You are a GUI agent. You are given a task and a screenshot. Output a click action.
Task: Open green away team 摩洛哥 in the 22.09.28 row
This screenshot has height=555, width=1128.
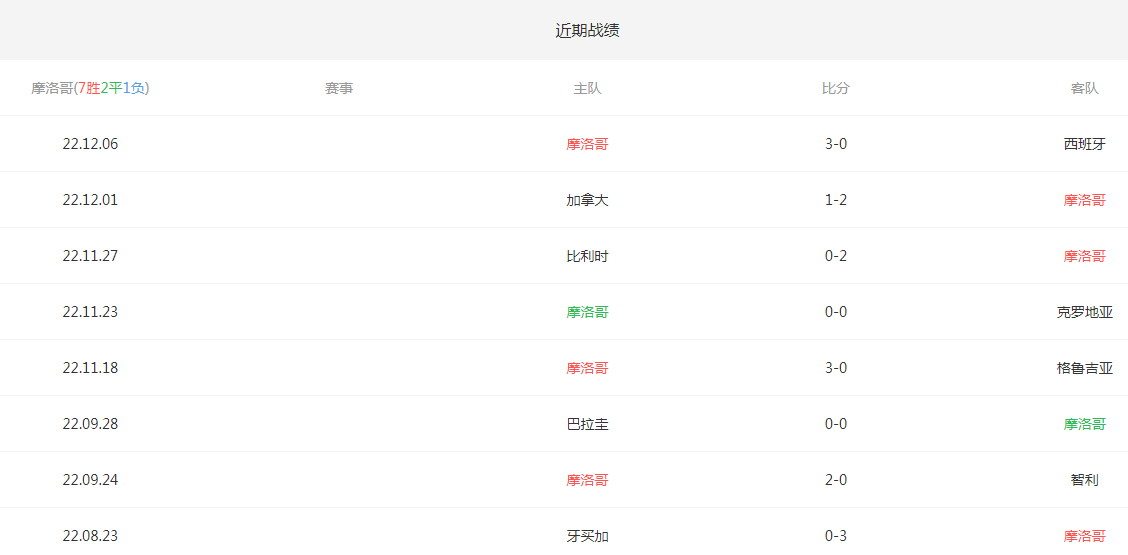1085,424
